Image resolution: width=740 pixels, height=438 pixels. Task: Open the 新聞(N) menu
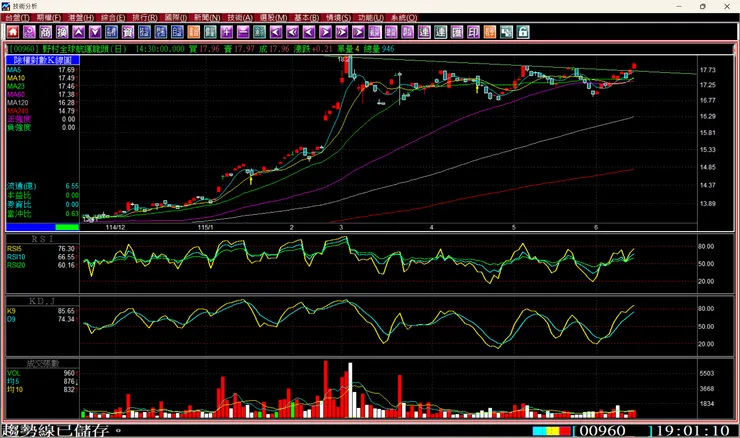207,17
